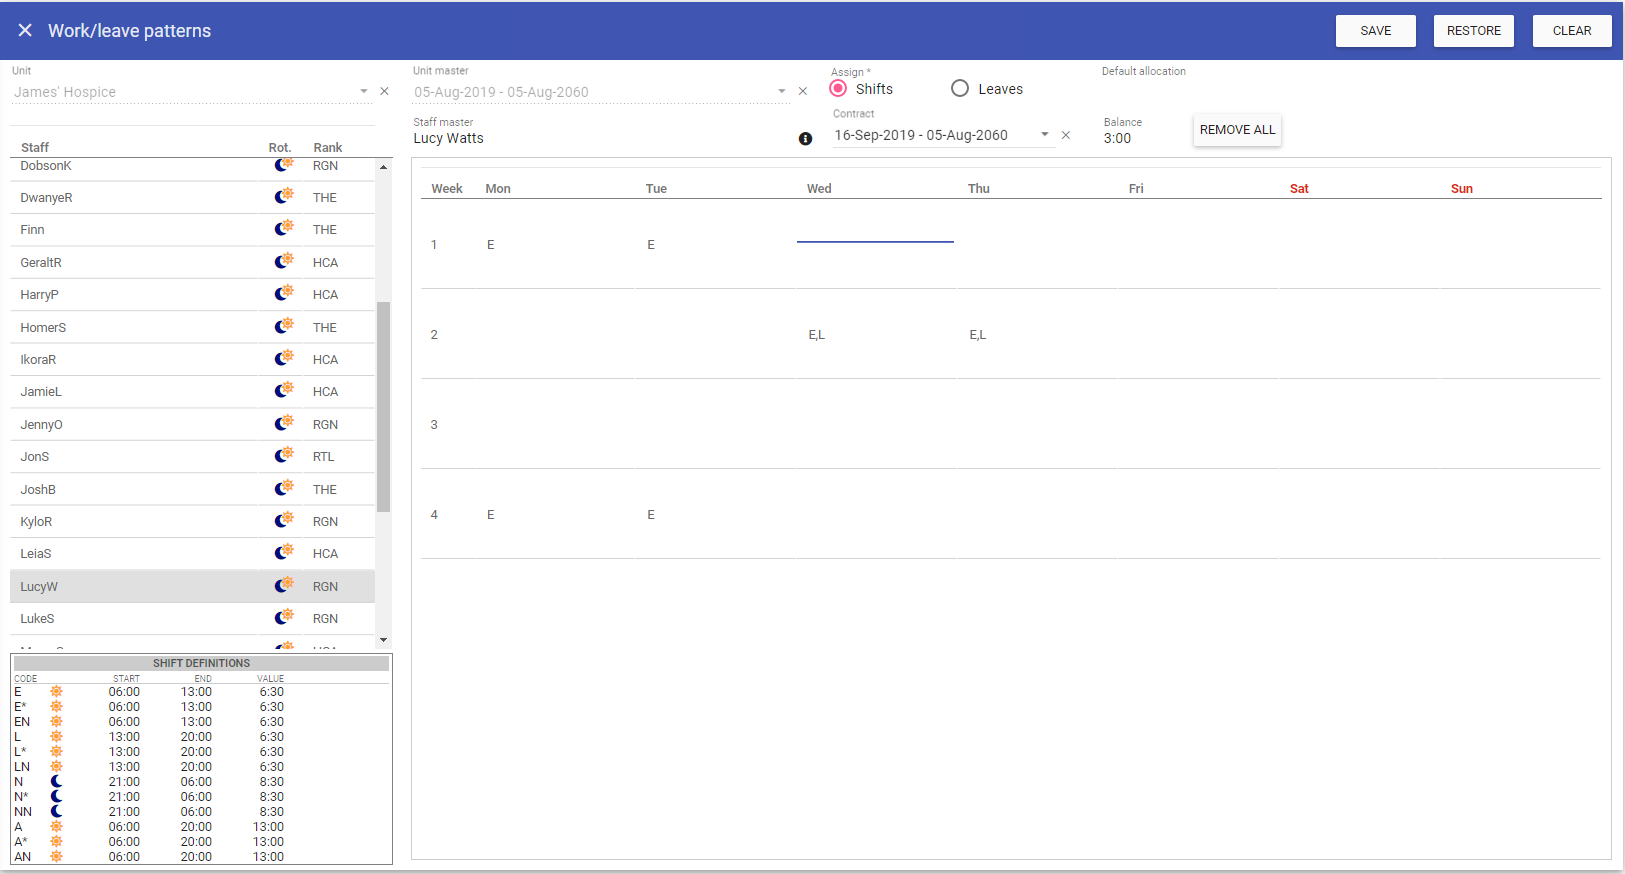Click the moon icon for shift N
The image size is (1625, 874).
(x=57, y=782)
